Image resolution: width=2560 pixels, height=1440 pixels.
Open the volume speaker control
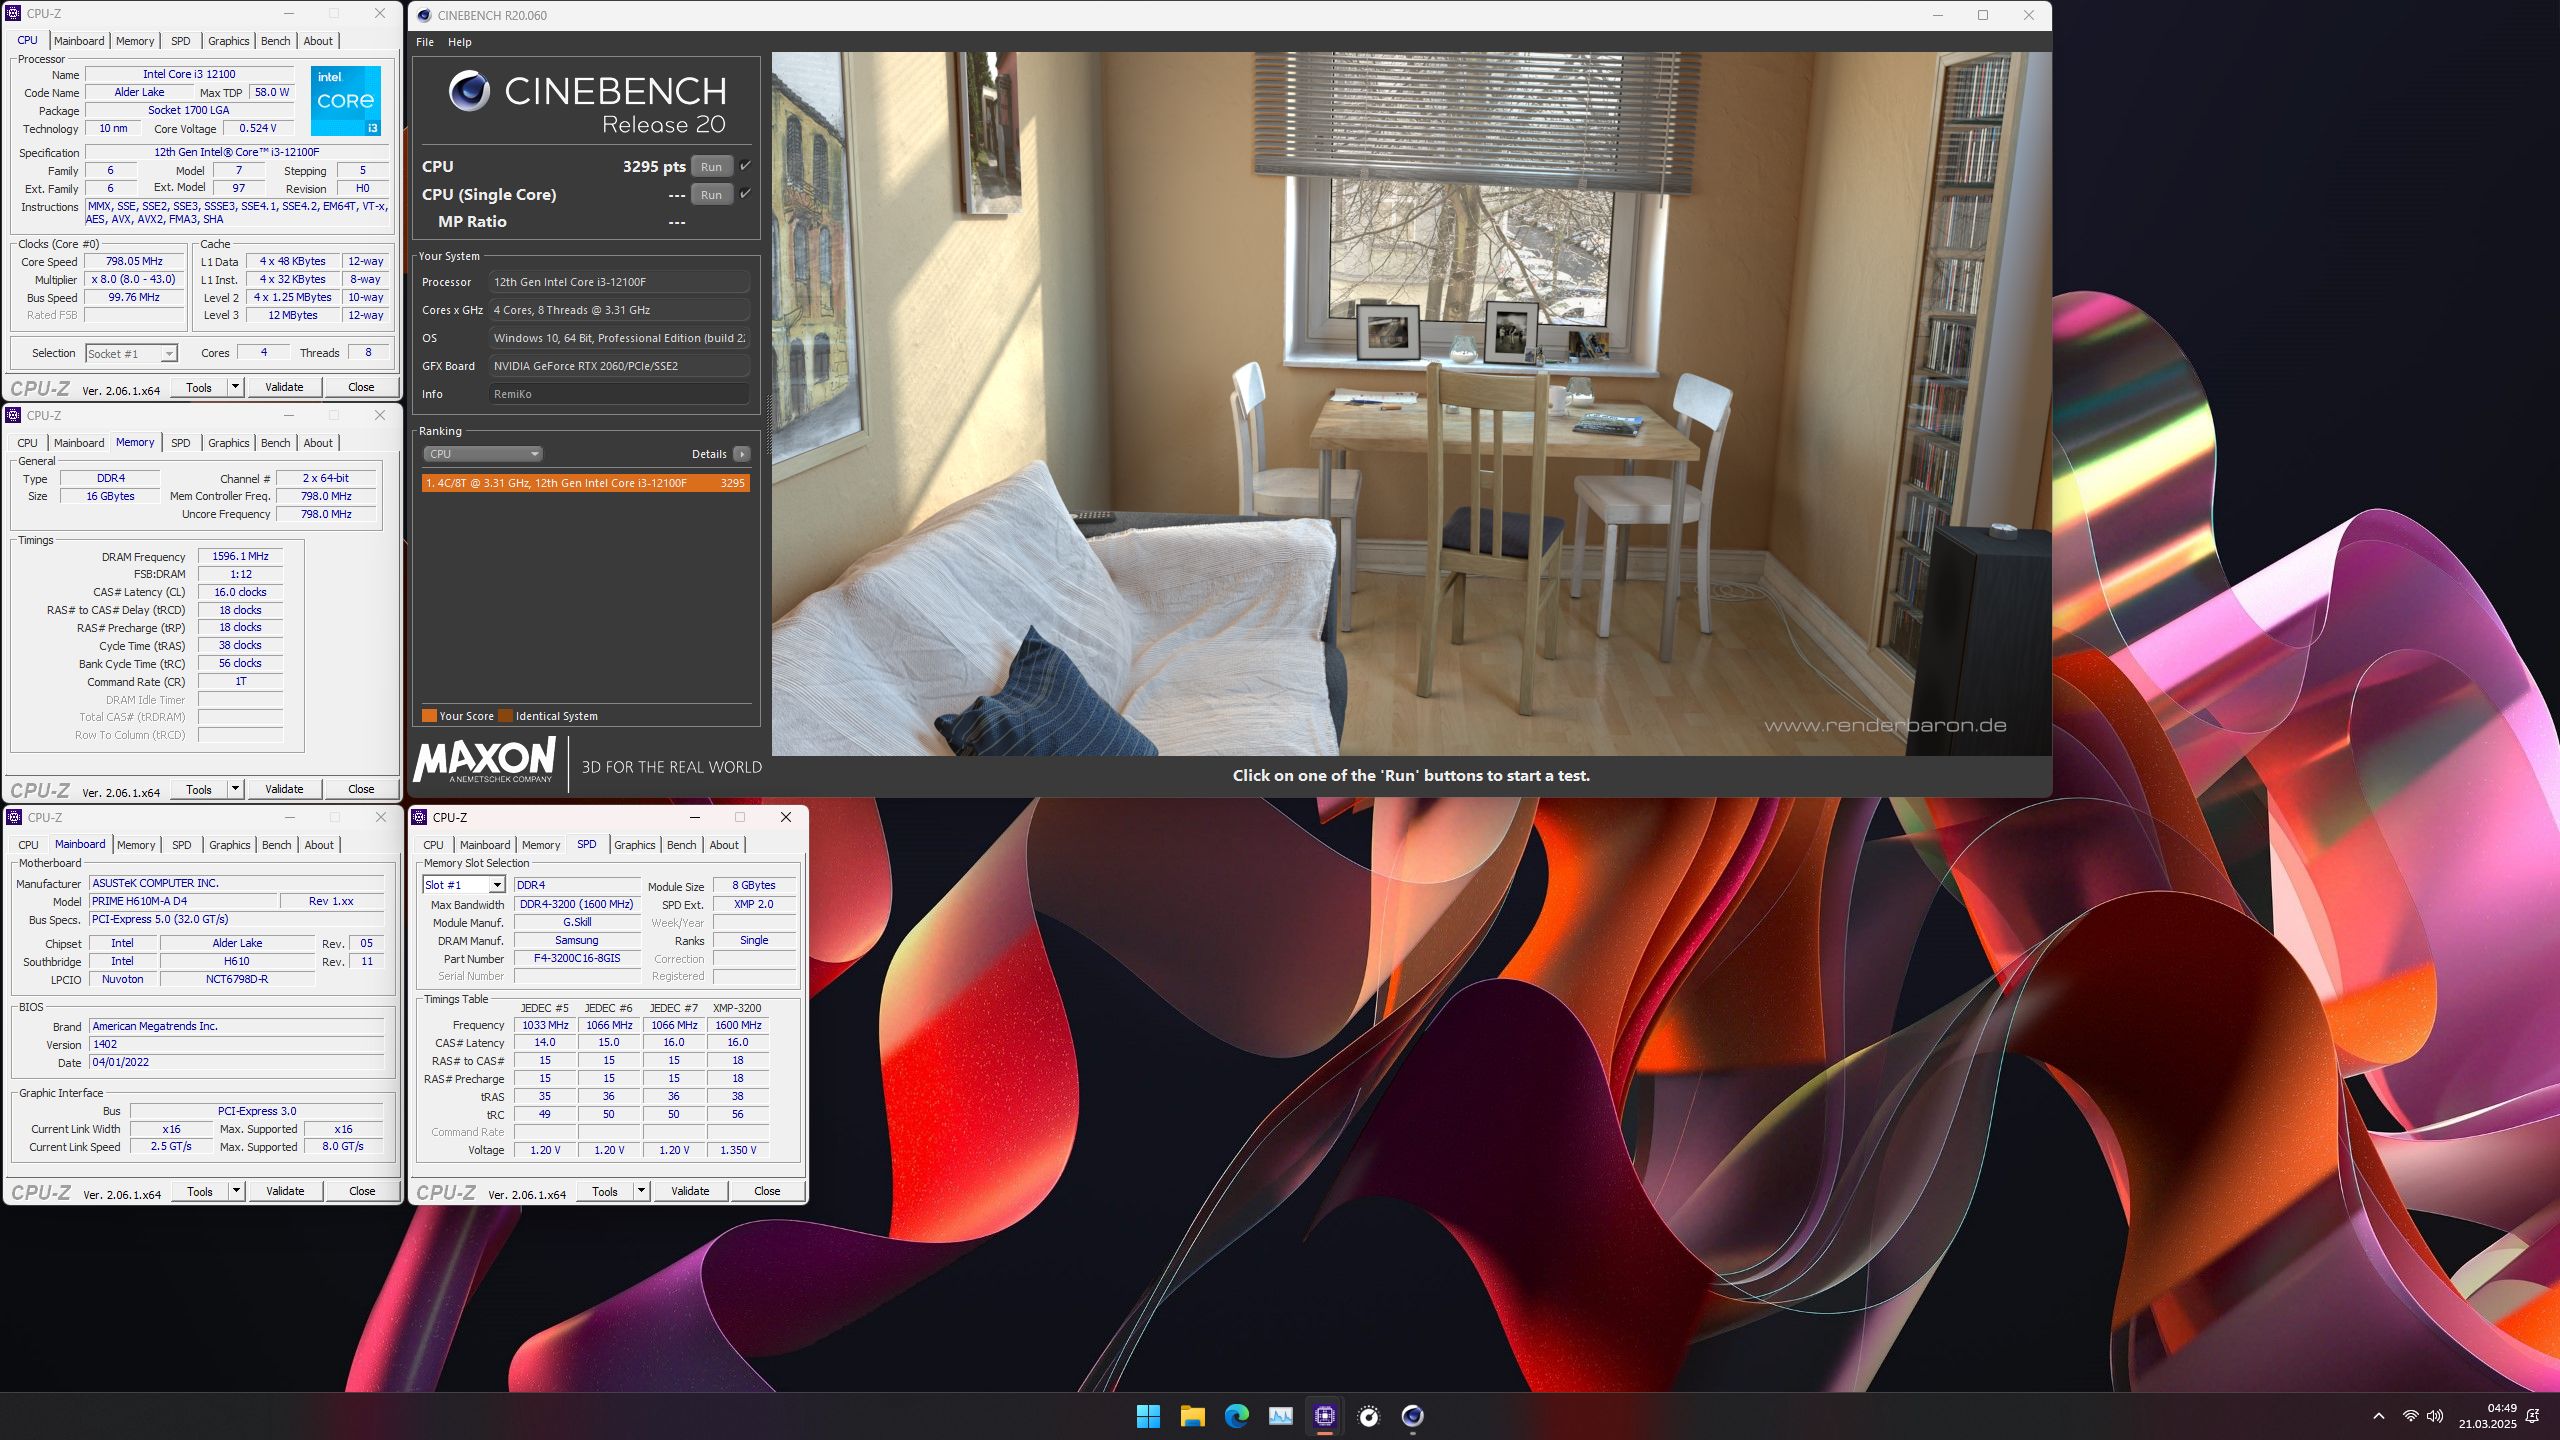[2435, 1416]
